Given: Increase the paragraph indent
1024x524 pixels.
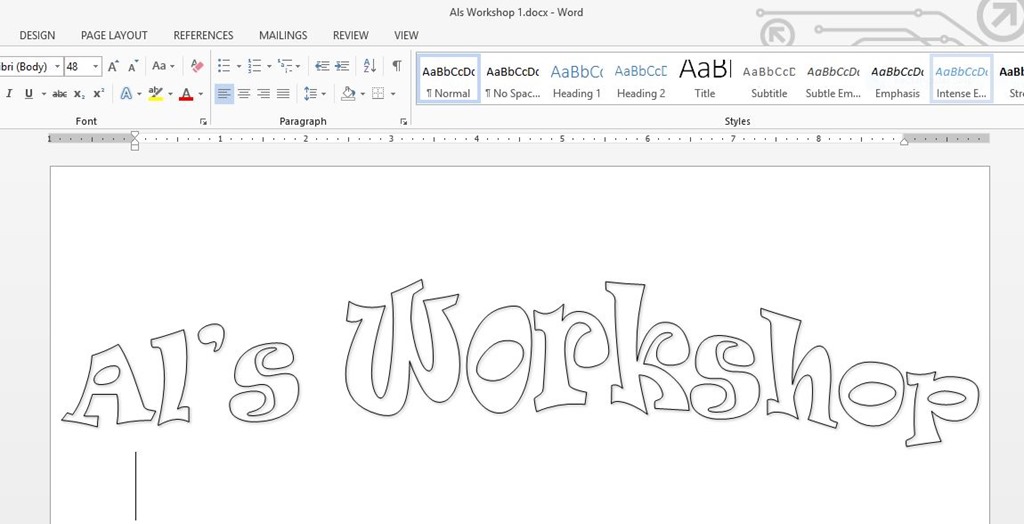Looking at the screenshot, I should coord(342,66).
